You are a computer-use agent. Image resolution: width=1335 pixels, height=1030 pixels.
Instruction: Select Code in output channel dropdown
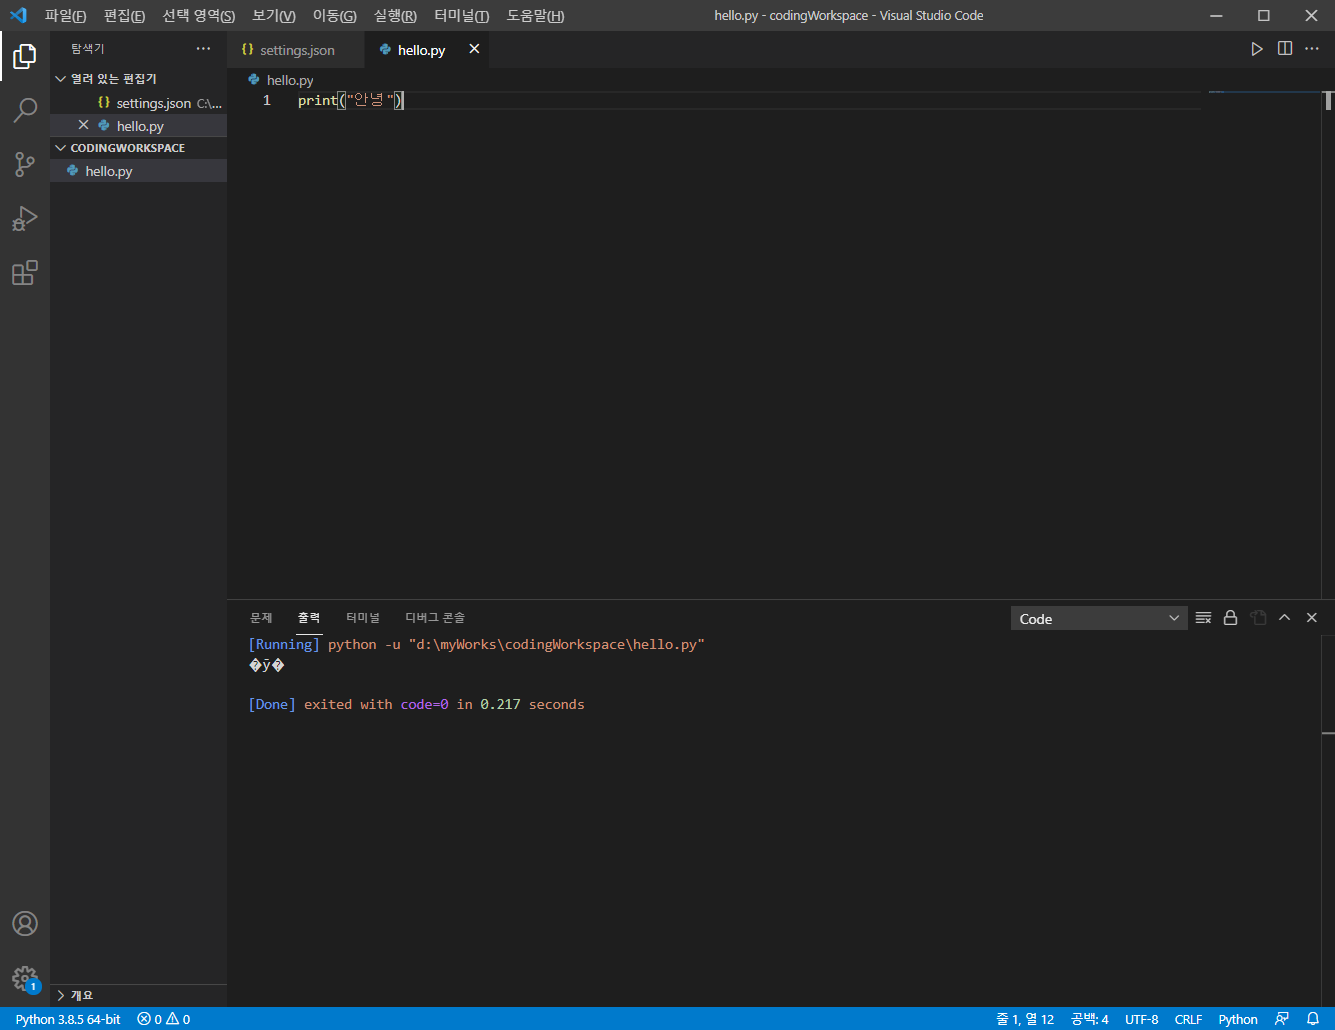(x=1099, y=618)
